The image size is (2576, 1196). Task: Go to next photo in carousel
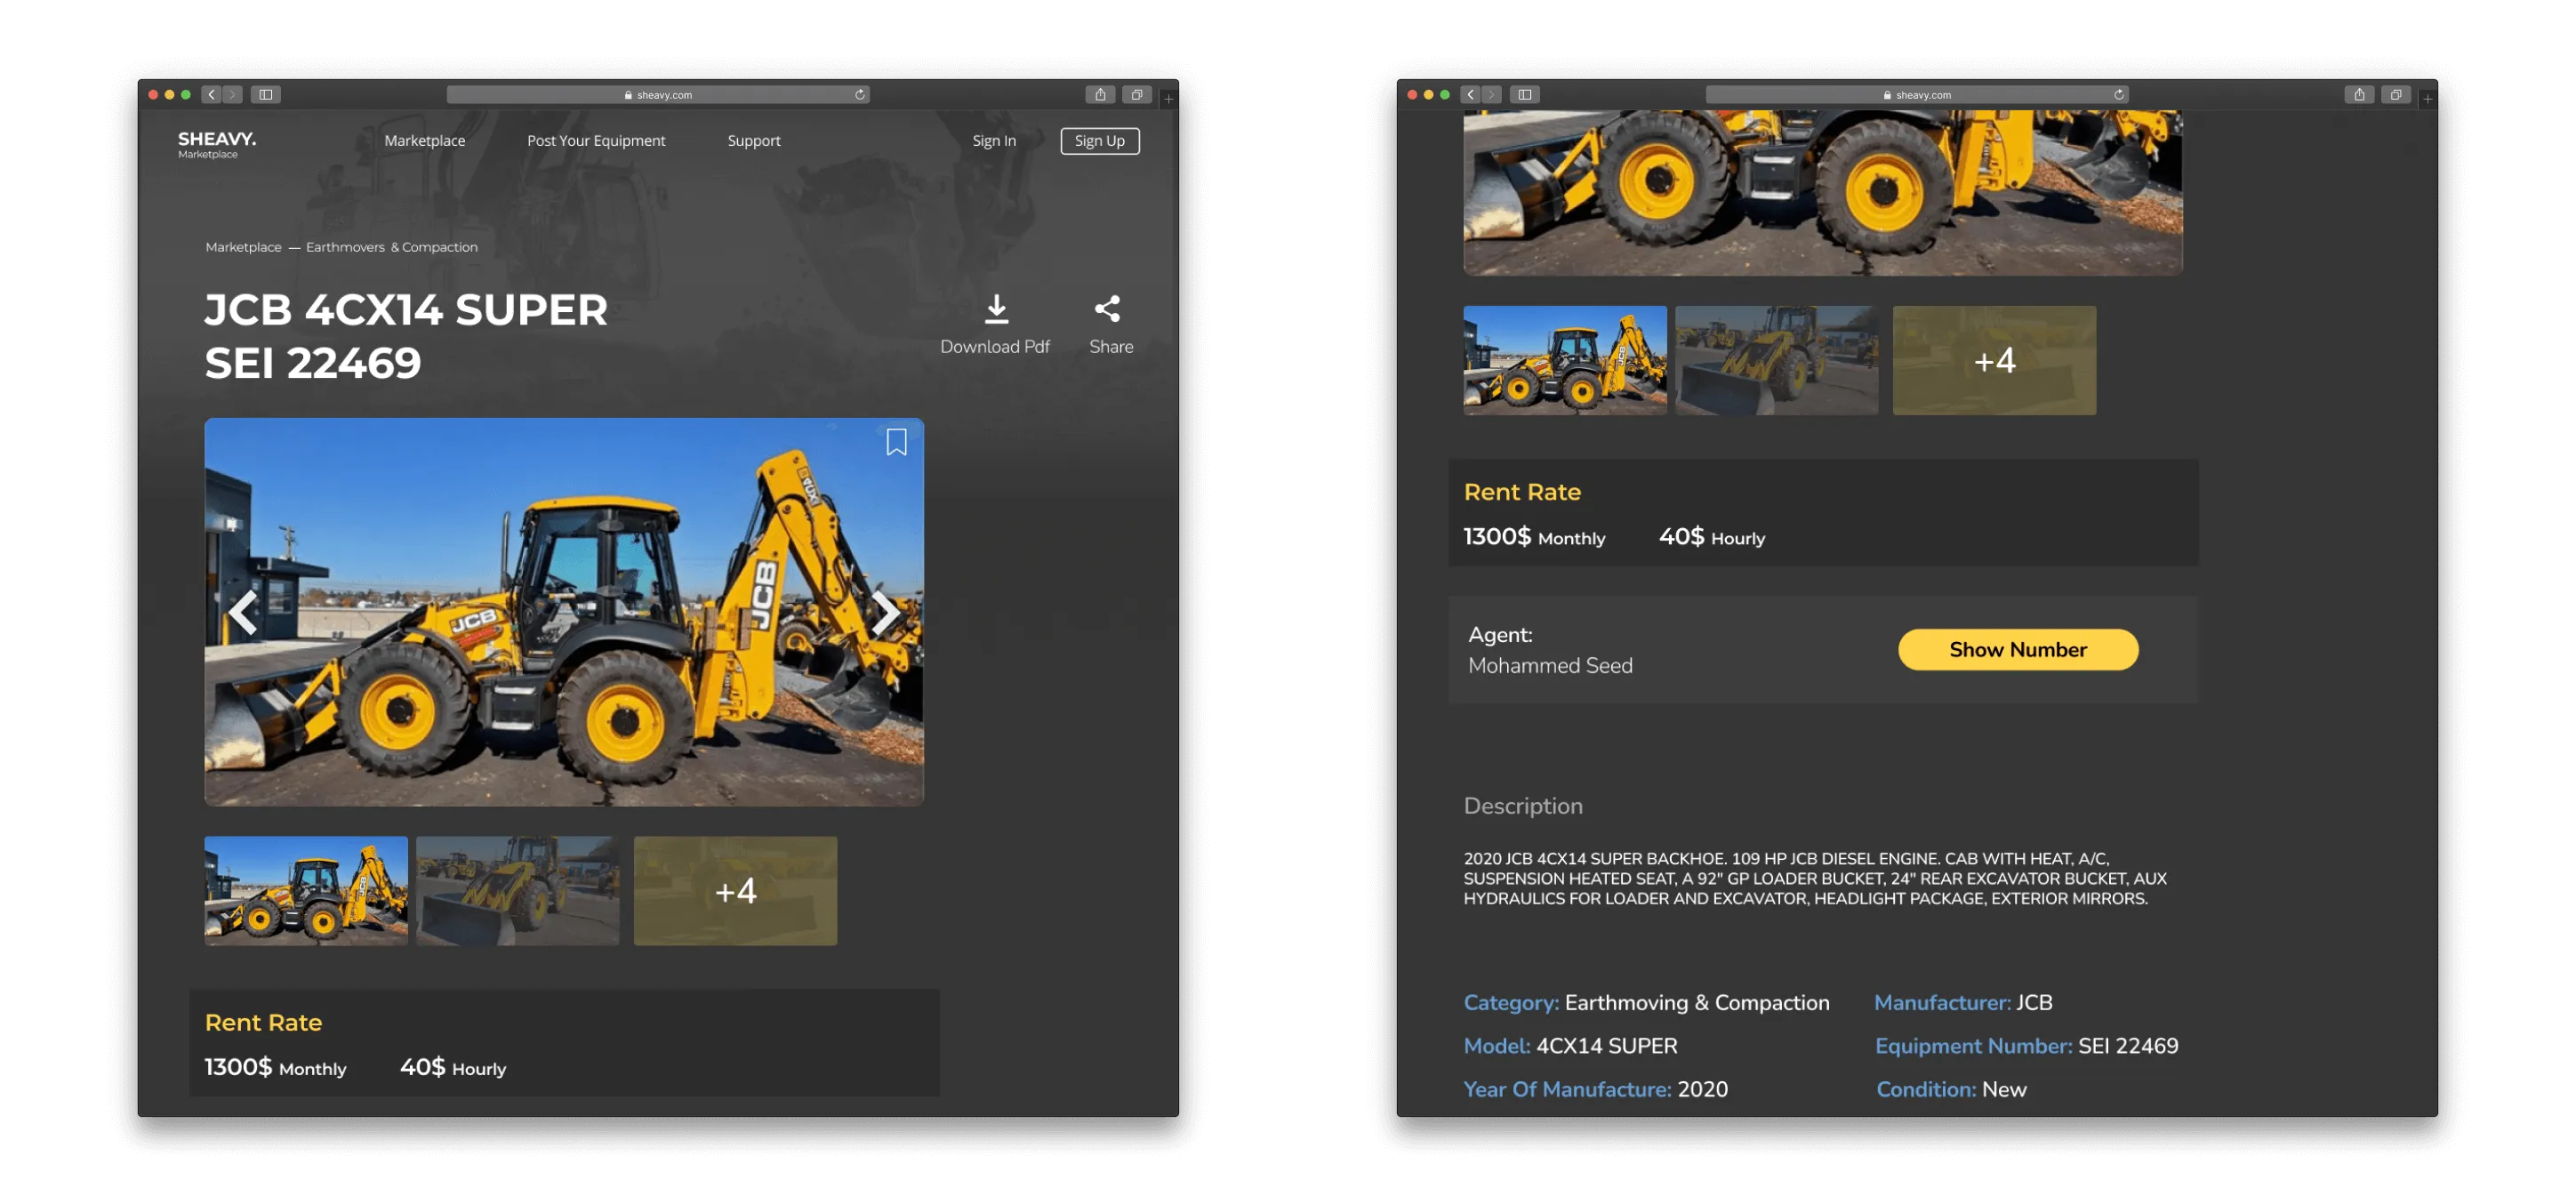point(884,613)
